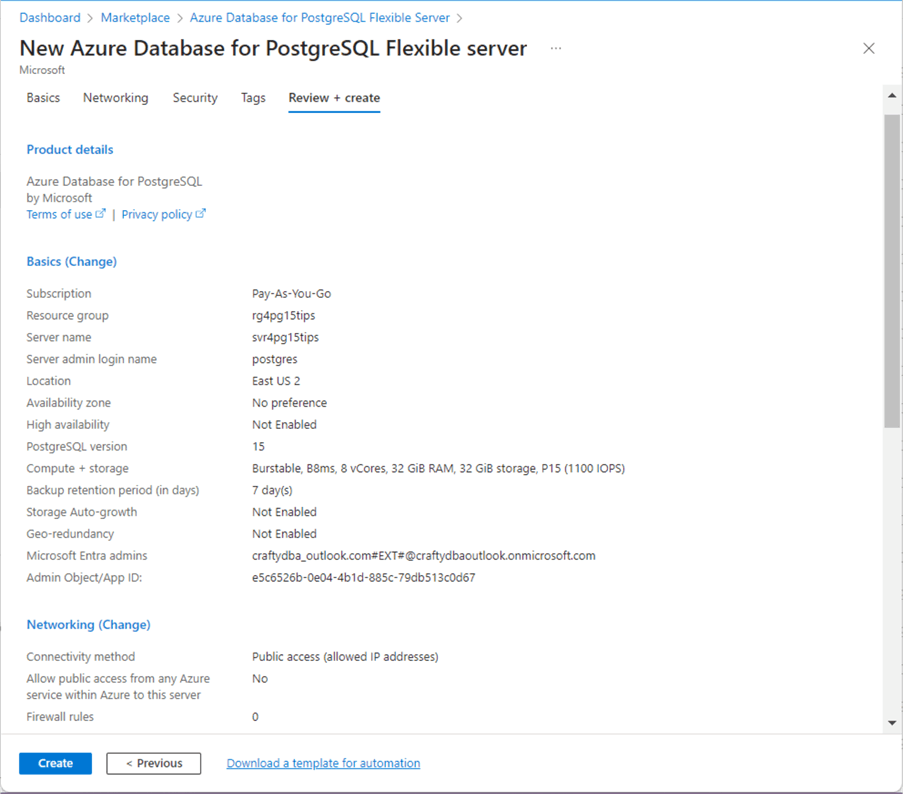Open Marketplace from the breadcrumb
The width and height of the screenshot is (903, 794).
pyautogui.click(x=135, y=18)
